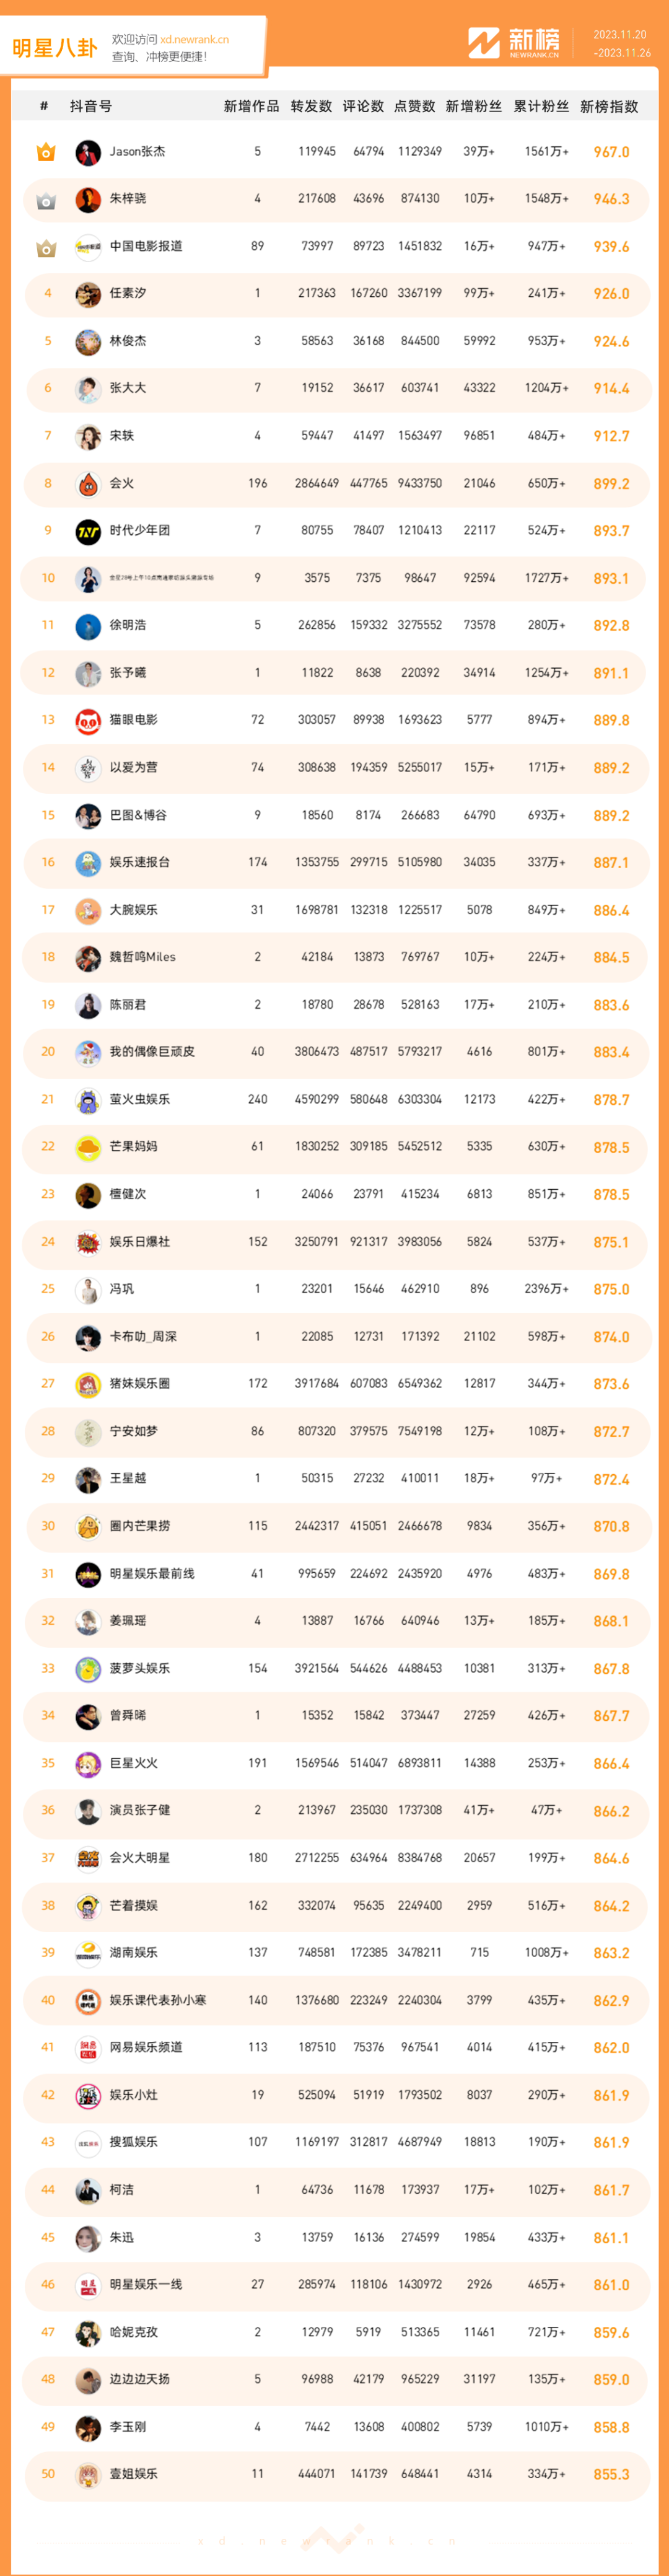The height and width of the screenshot is (2576, 669).
Task: Click the 娱乐日爆社 account name
Action: point(140,1241)
